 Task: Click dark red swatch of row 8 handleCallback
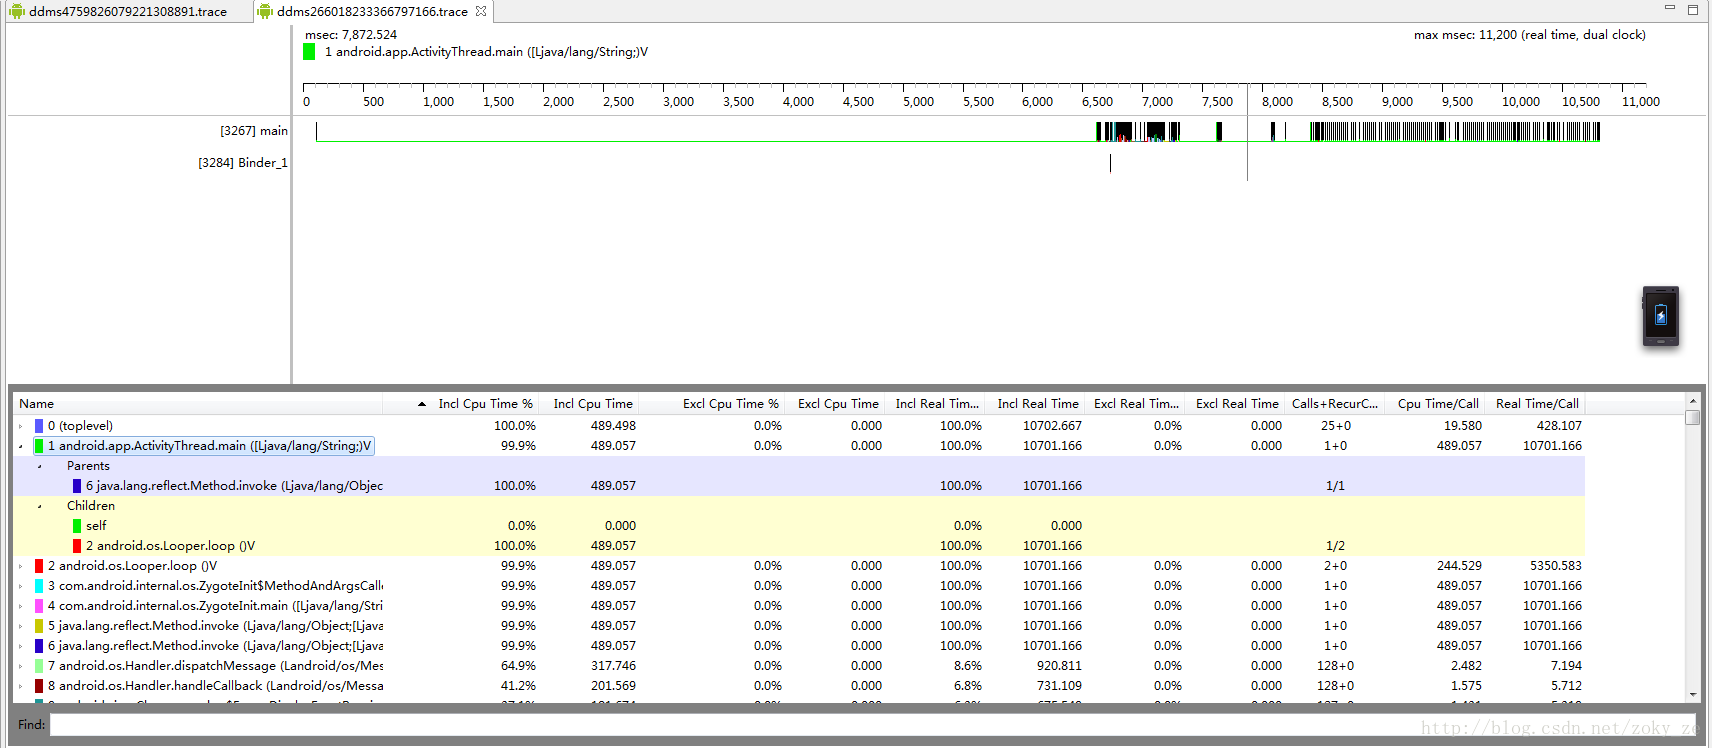[39, 686]
